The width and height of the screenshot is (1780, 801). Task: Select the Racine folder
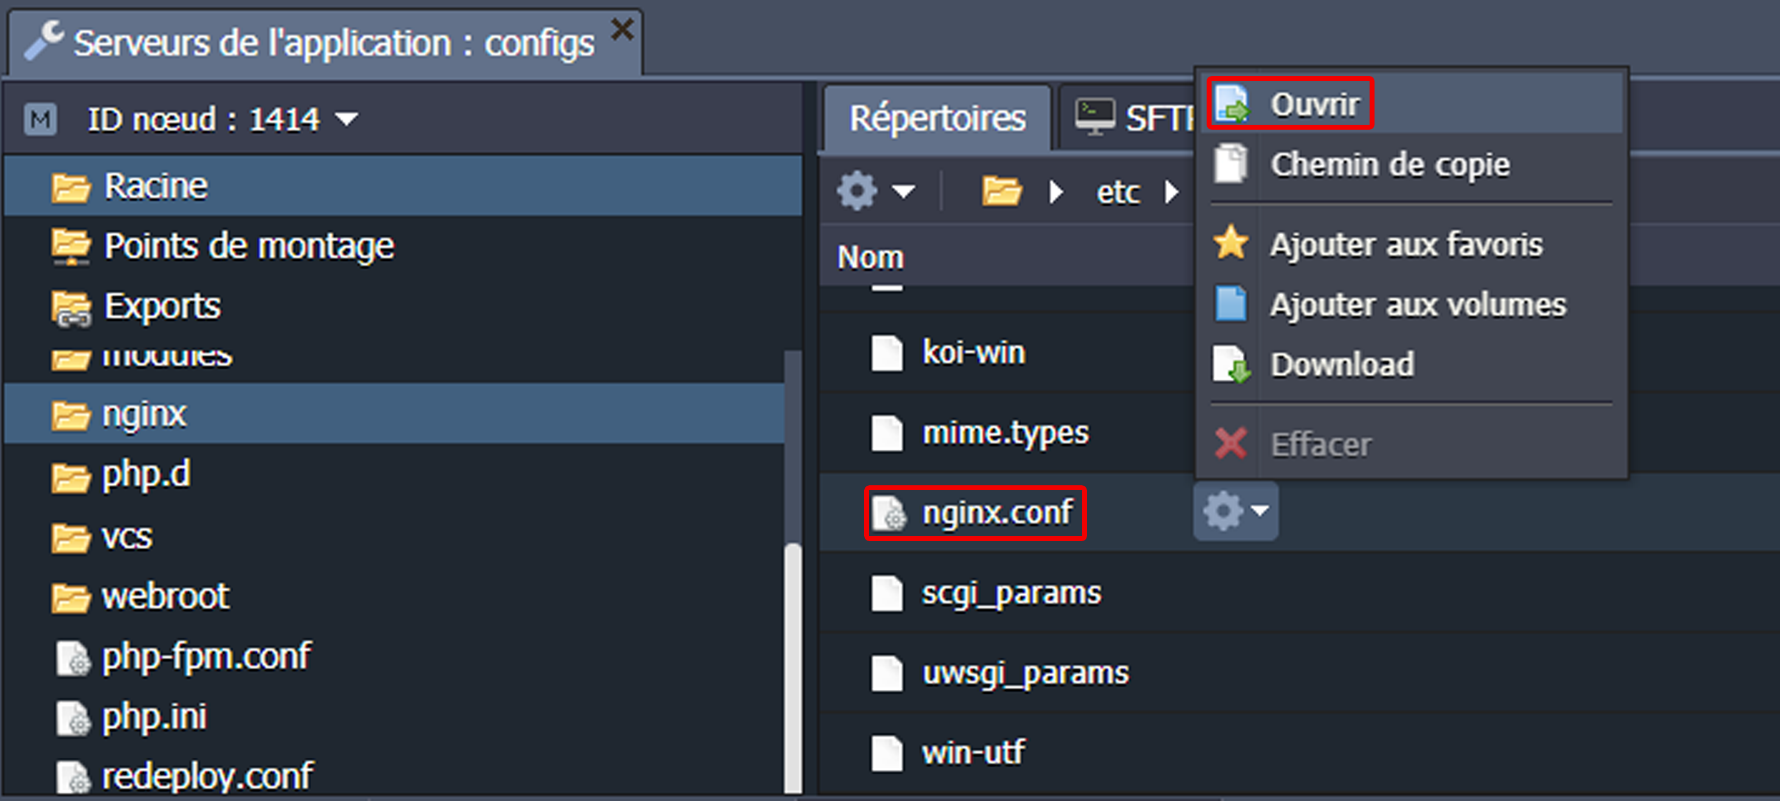pos(156,186)
